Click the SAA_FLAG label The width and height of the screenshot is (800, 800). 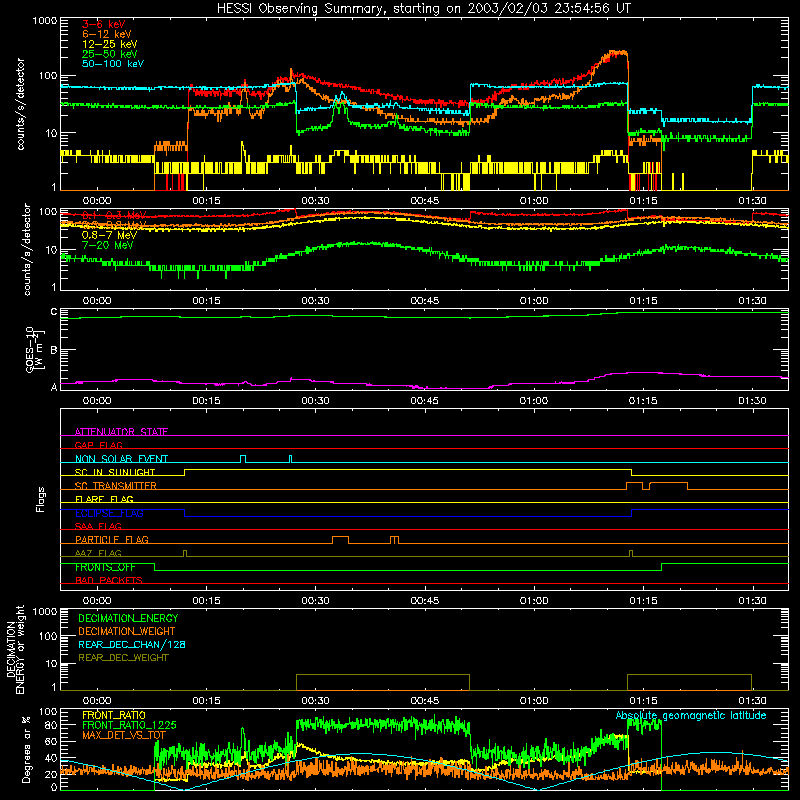pyautogui.click(x=98, y=526)
